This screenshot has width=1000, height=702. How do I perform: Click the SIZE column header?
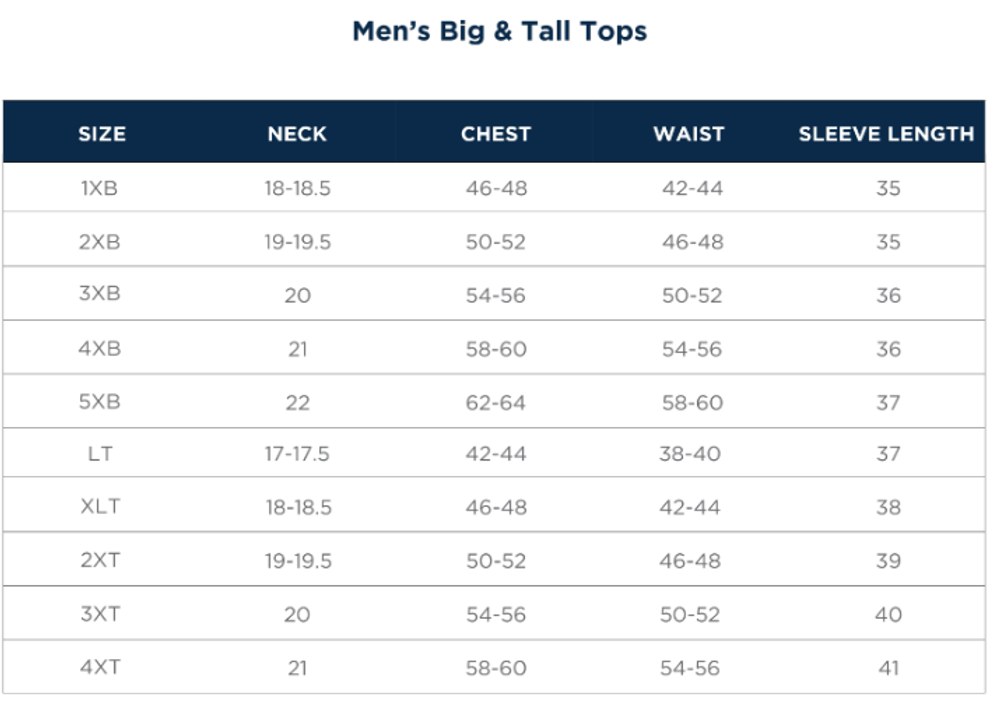pos(102,134)
